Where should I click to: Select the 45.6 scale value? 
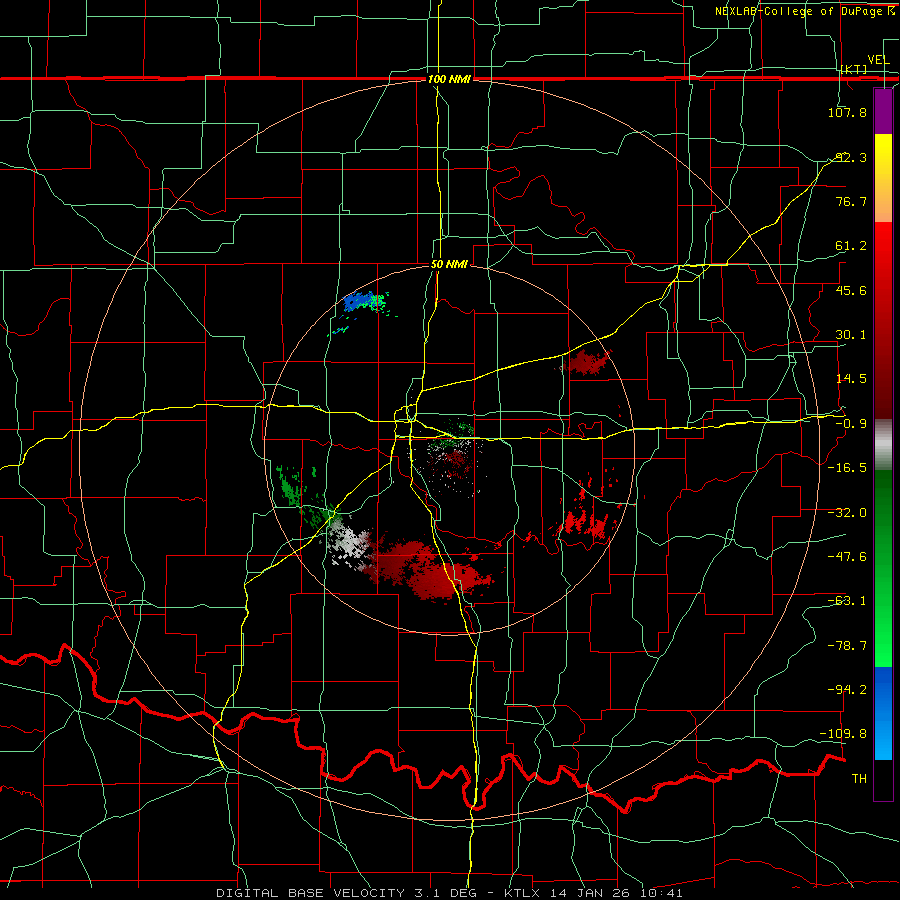click(851, 290)
